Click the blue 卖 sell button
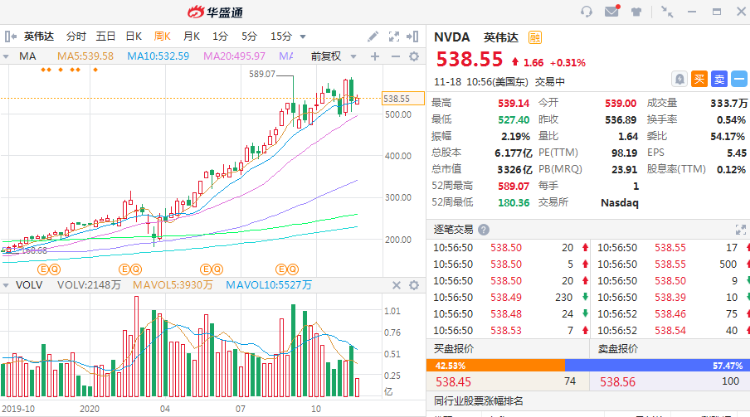The width and height of the screenshot is (750, 417). click(x=719, y=79)
